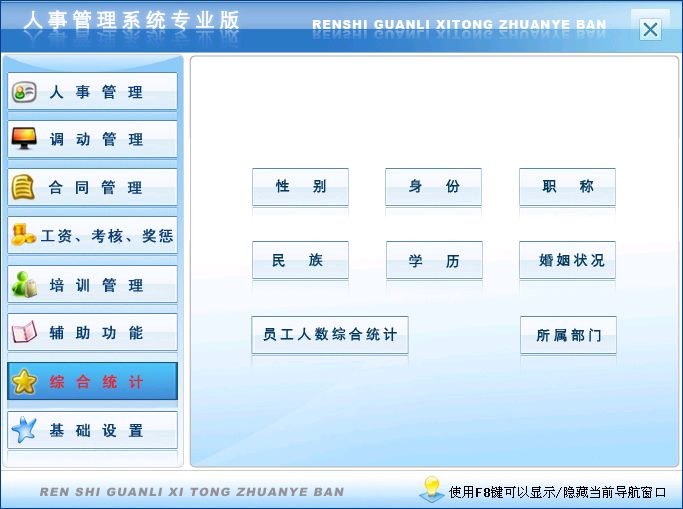Click the green person icon for 培训管理
Screen dimensions: 683x509
click(x=24, y=285)
